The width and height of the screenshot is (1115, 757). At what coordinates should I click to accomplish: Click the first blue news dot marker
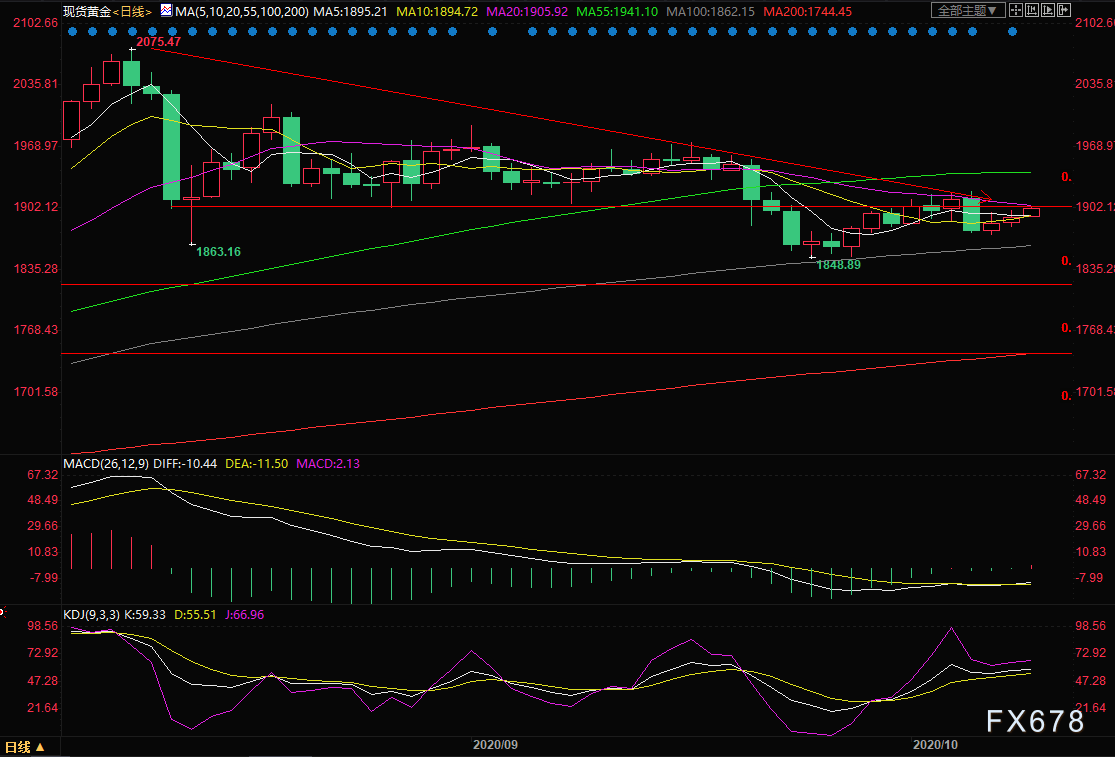coord(72,31)
